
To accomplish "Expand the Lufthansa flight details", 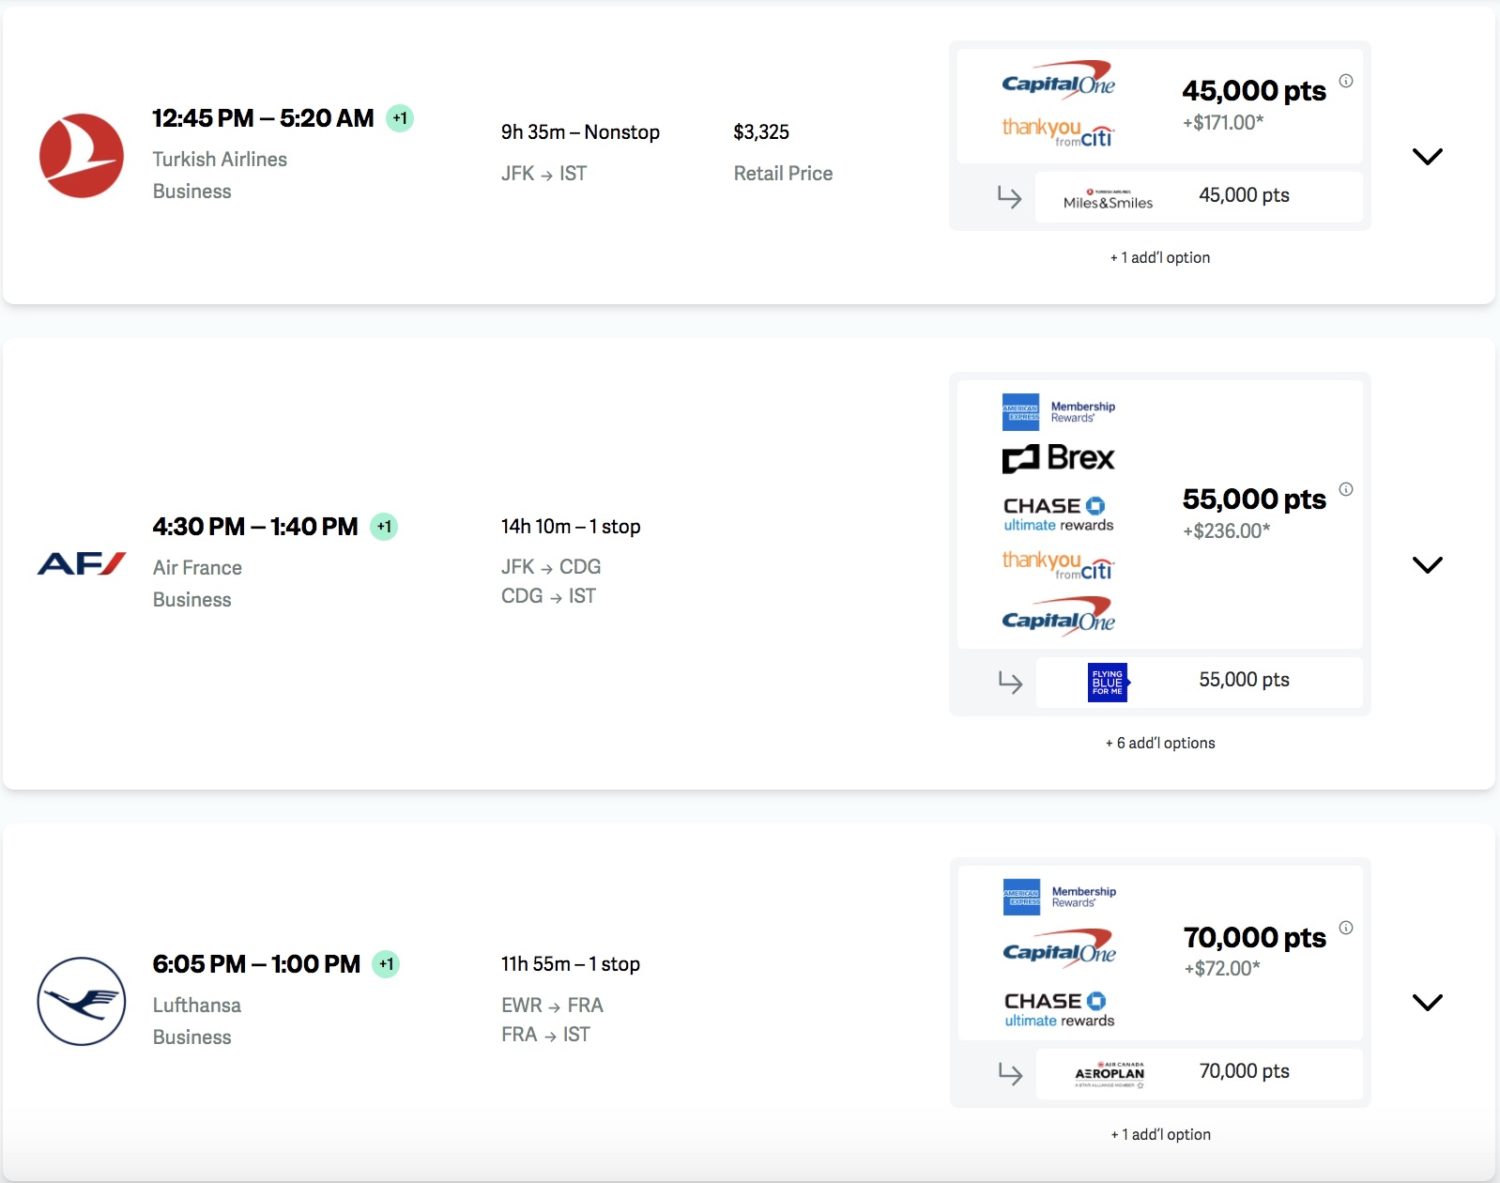I will click(x=1427, y=1002).
